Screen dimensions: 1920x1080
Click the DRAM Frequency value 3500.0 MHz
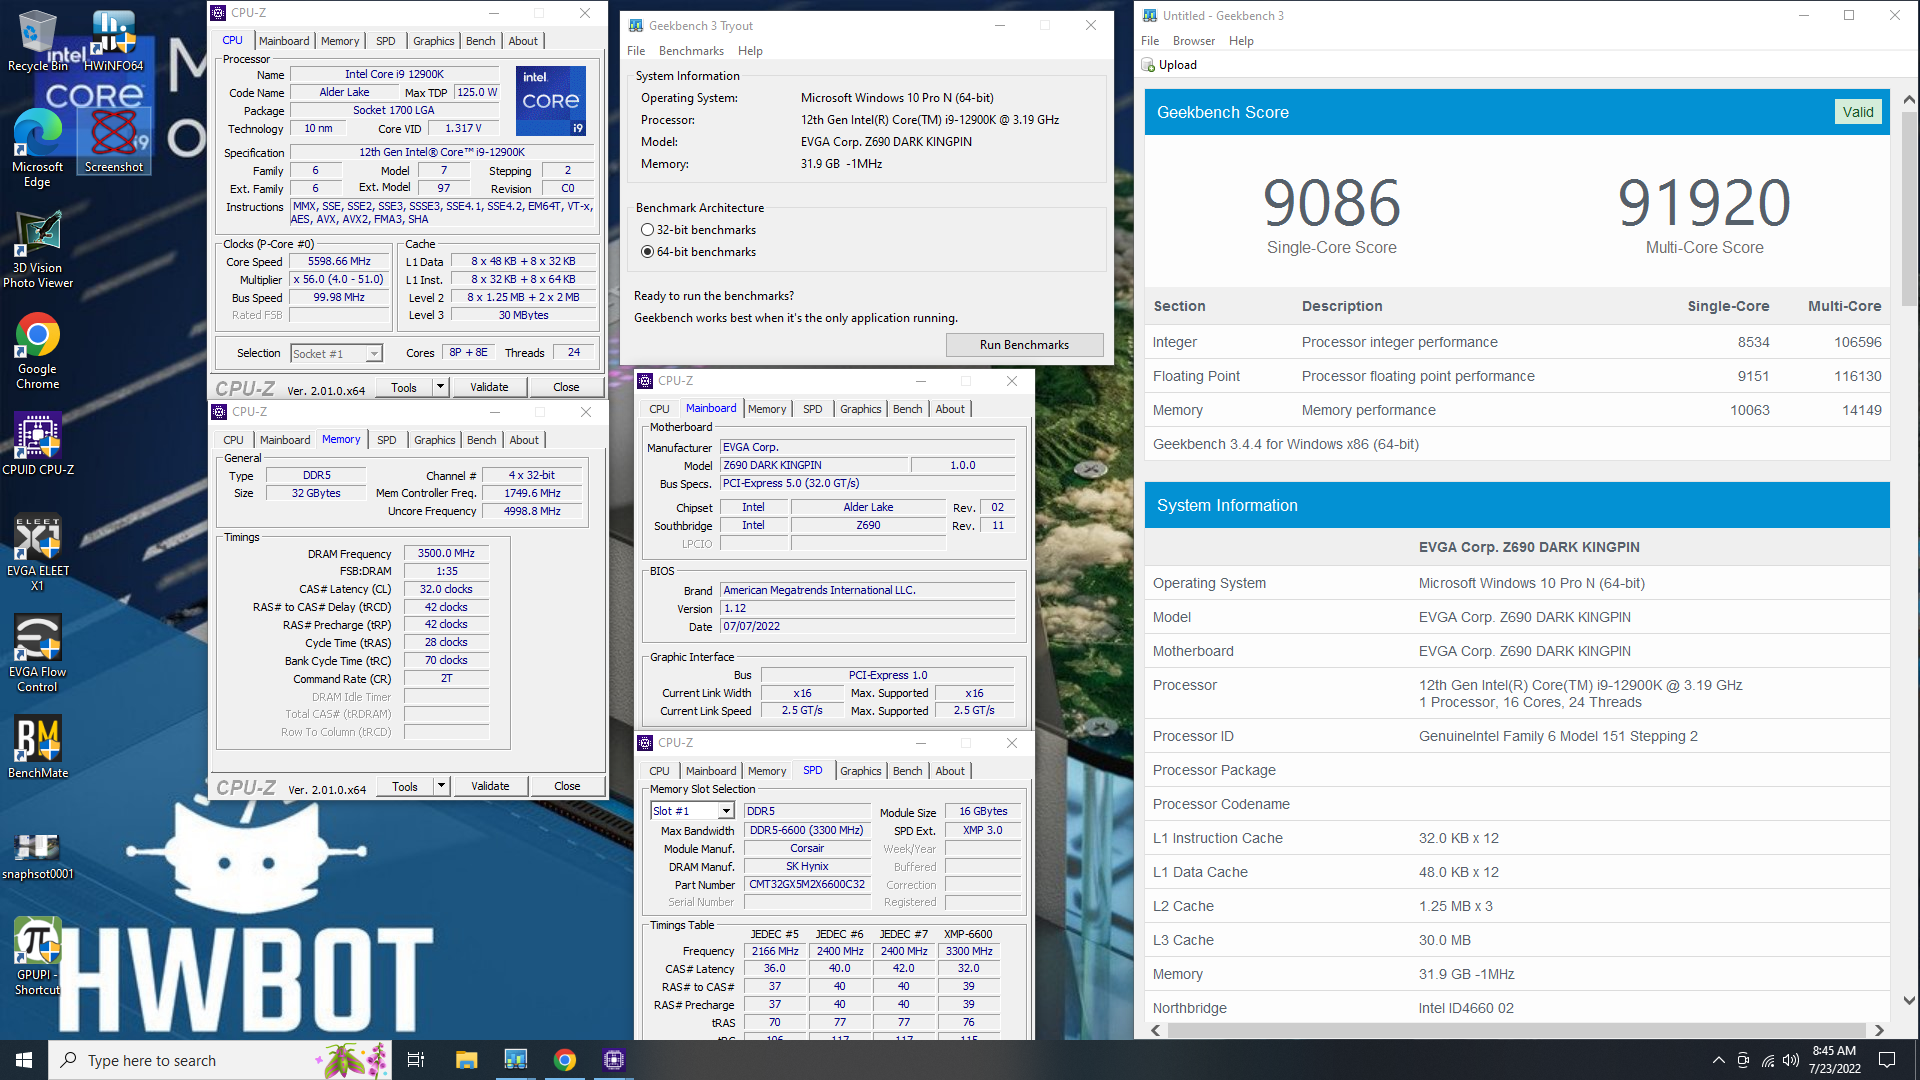pos(446,553)
